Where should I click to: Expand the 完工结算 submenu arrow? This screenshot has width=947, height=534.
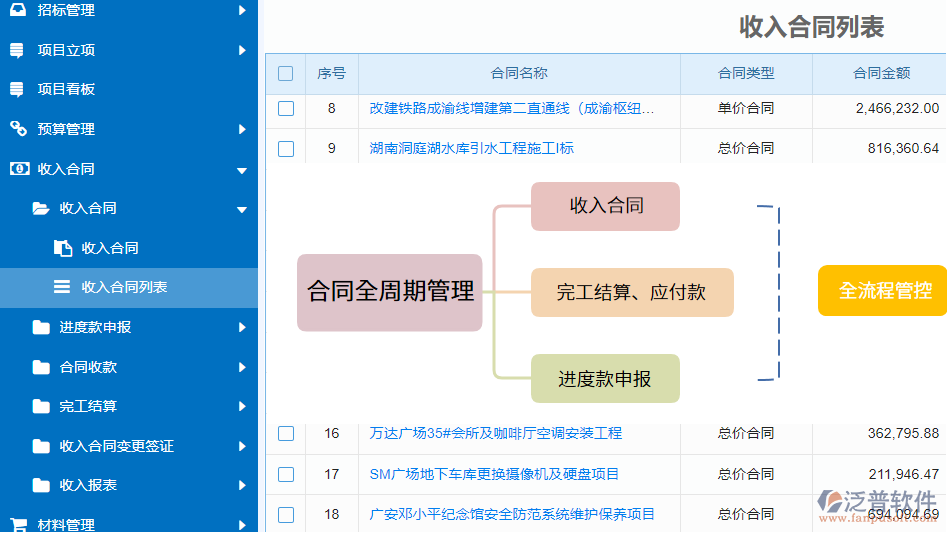[x=242, y=406]
